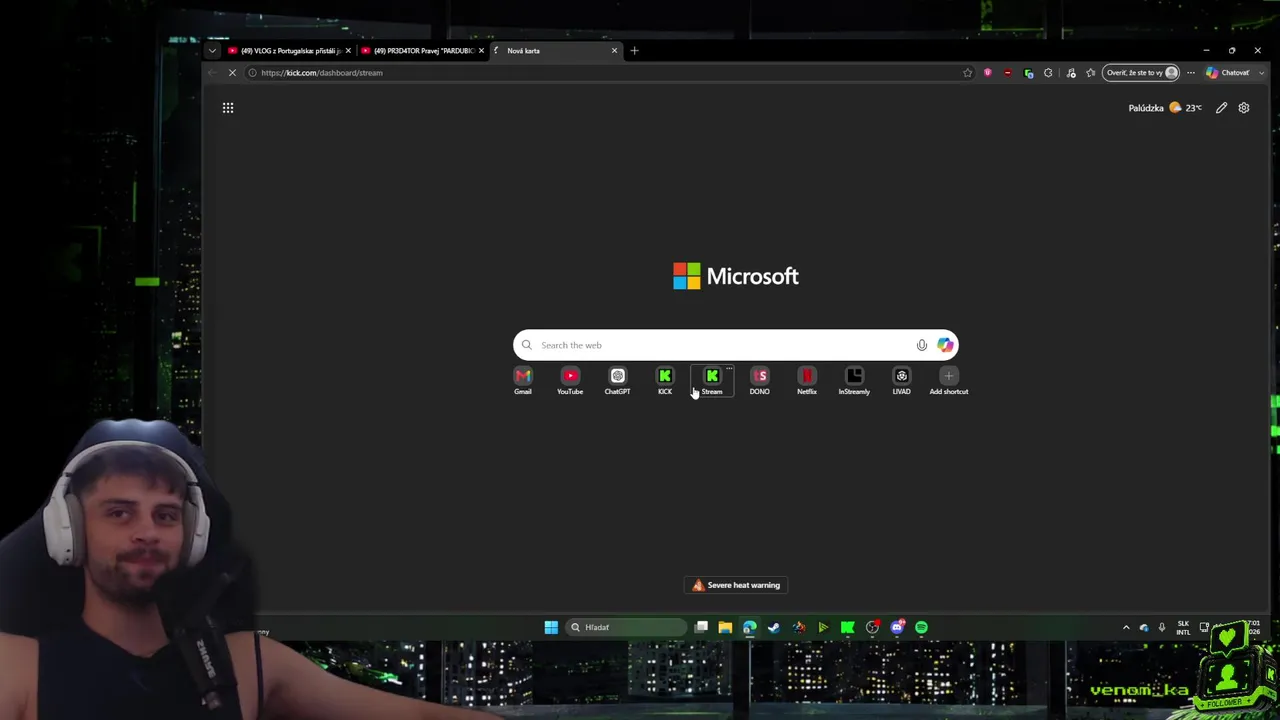
Task: Open the pink shield extension icon
Action: click(x=988, y=73)
